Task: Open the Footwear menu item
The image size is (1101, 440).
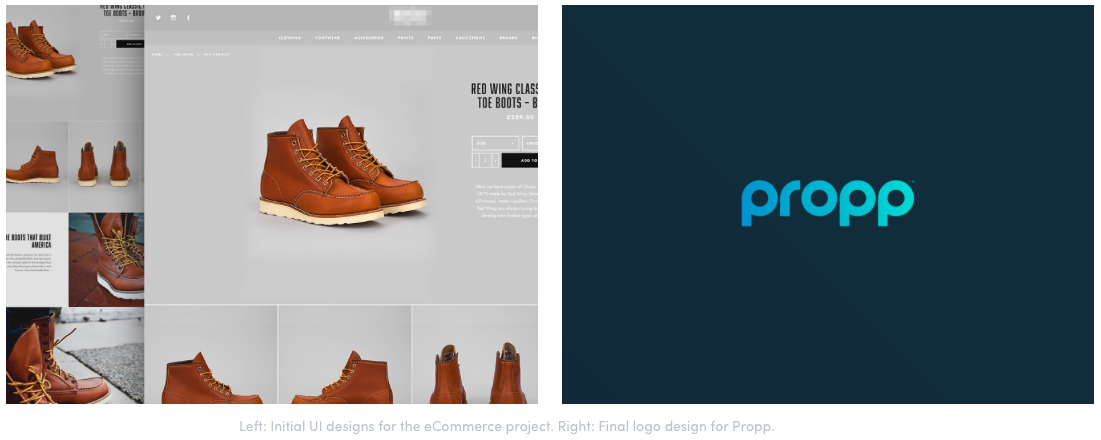Action: (x=327, y=38)
